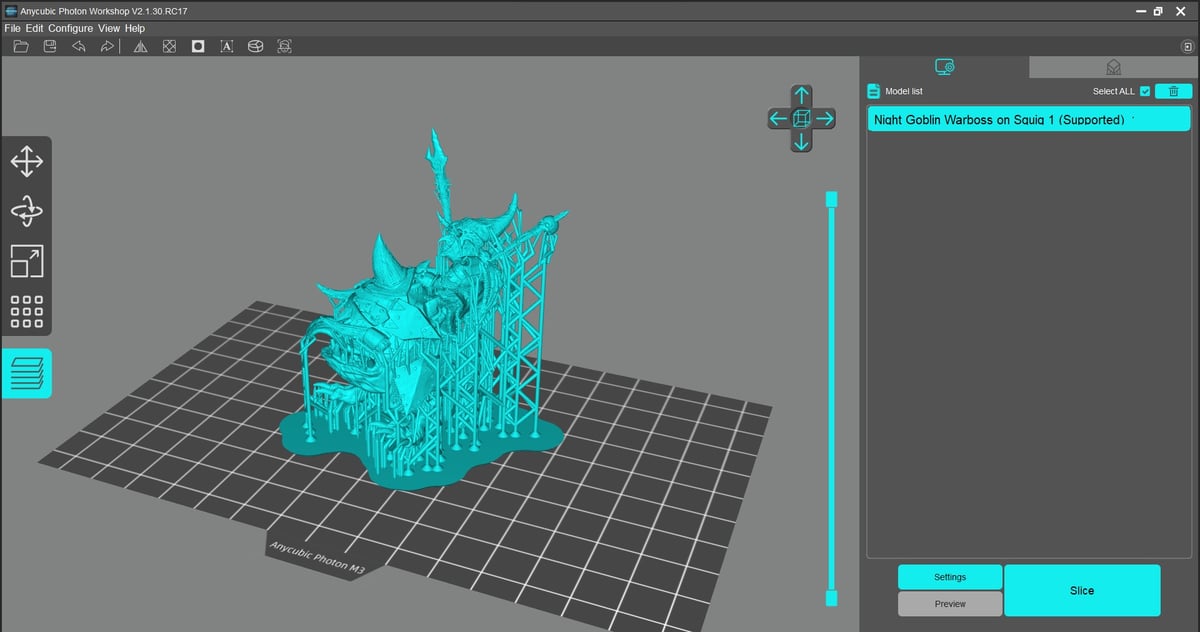
Task: Reset view with center cube icon
Action: point(801,119)
